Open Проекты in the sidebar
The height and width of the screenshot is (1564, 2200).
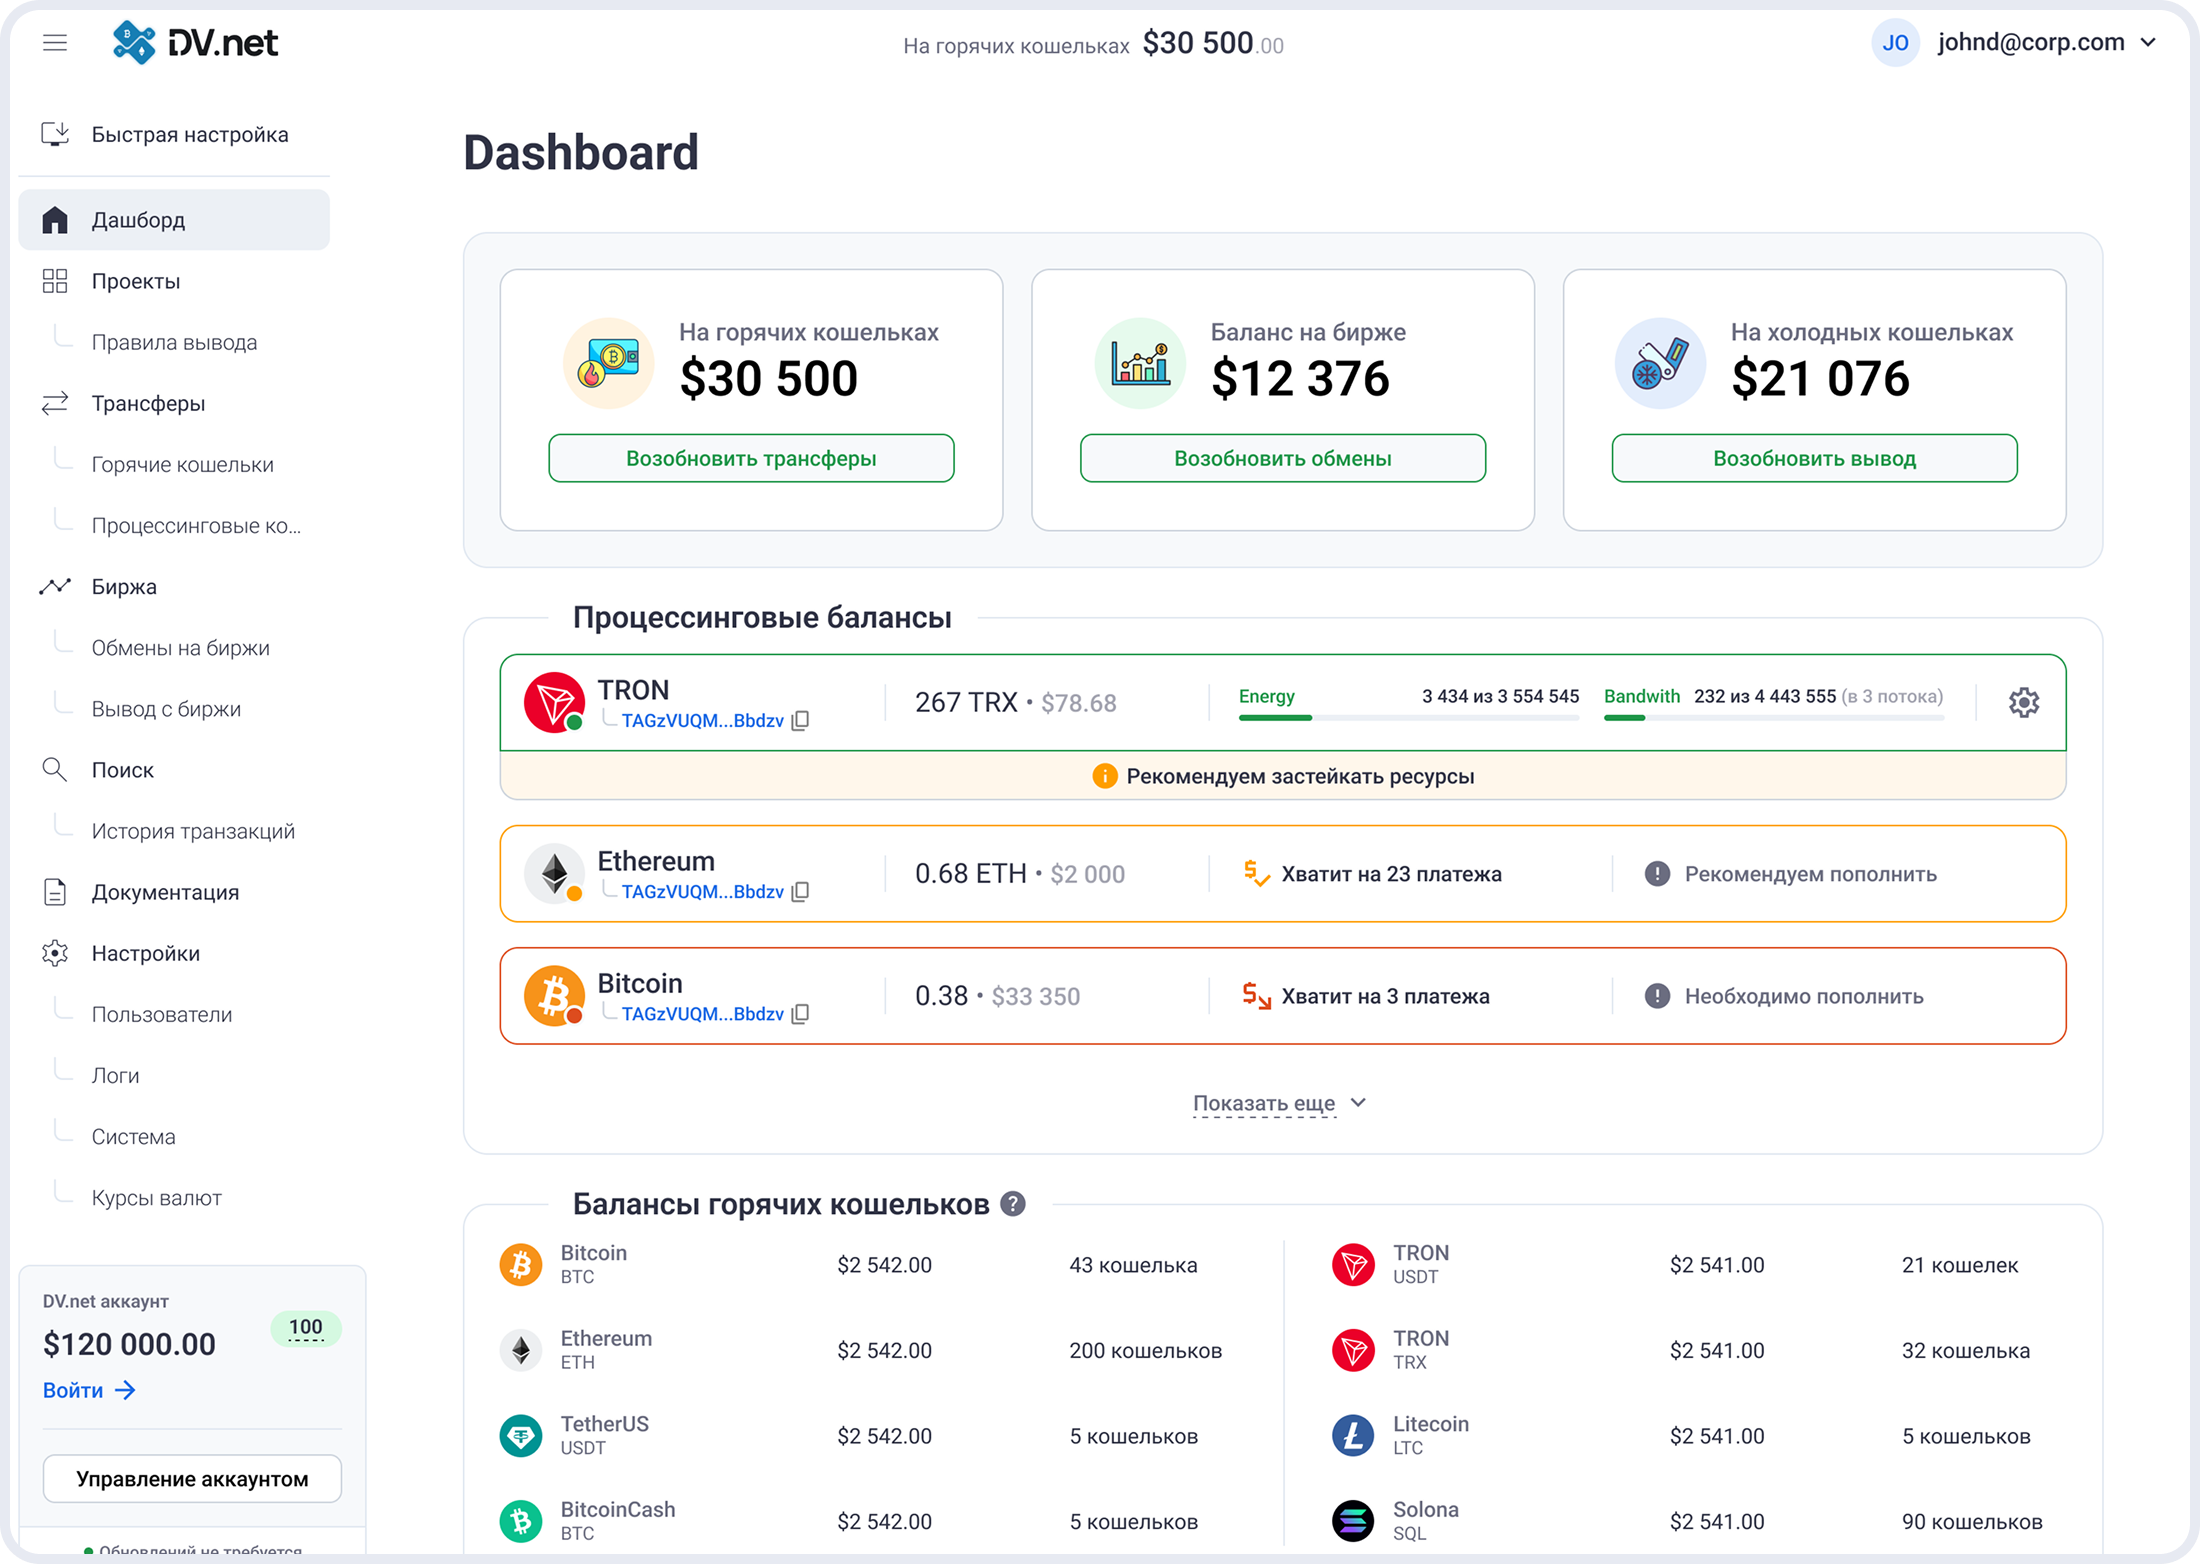point(136,281)
